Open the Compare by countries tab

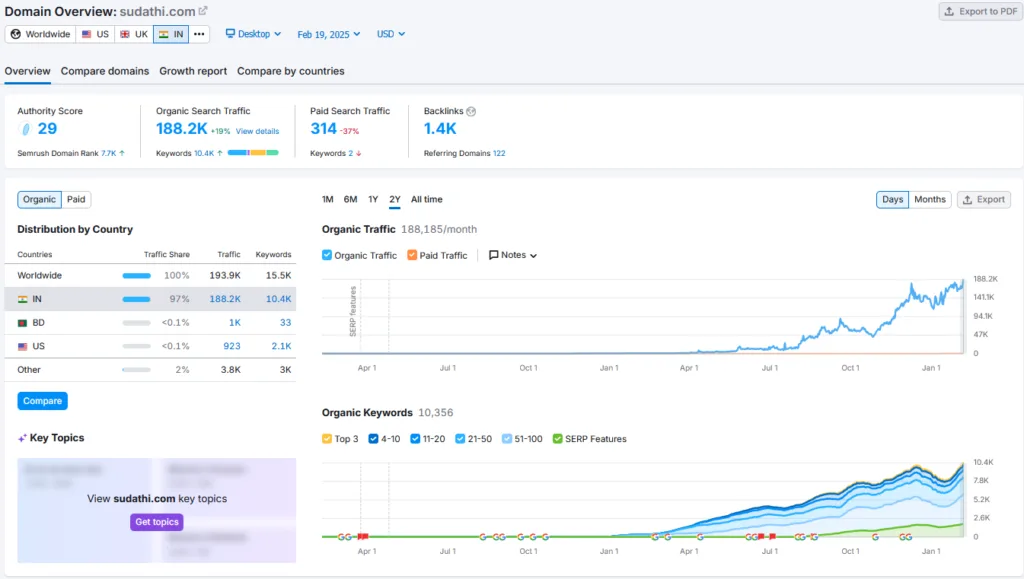[291, 71]
